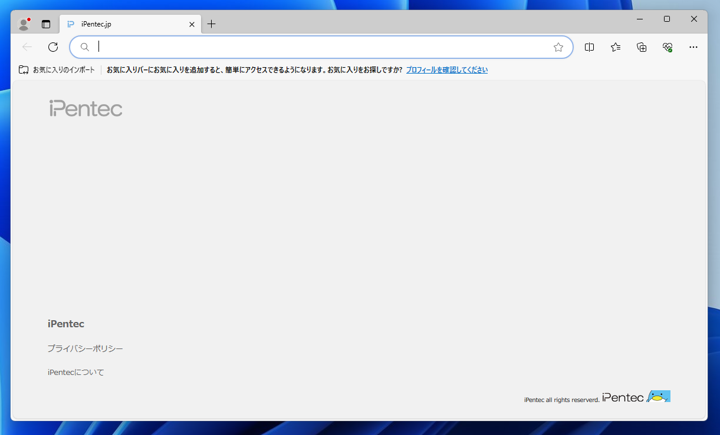Screen dimensions: 720x435
Task: Open the iPentecについて link
Action: pyautogui.click(x=76, y=373)
